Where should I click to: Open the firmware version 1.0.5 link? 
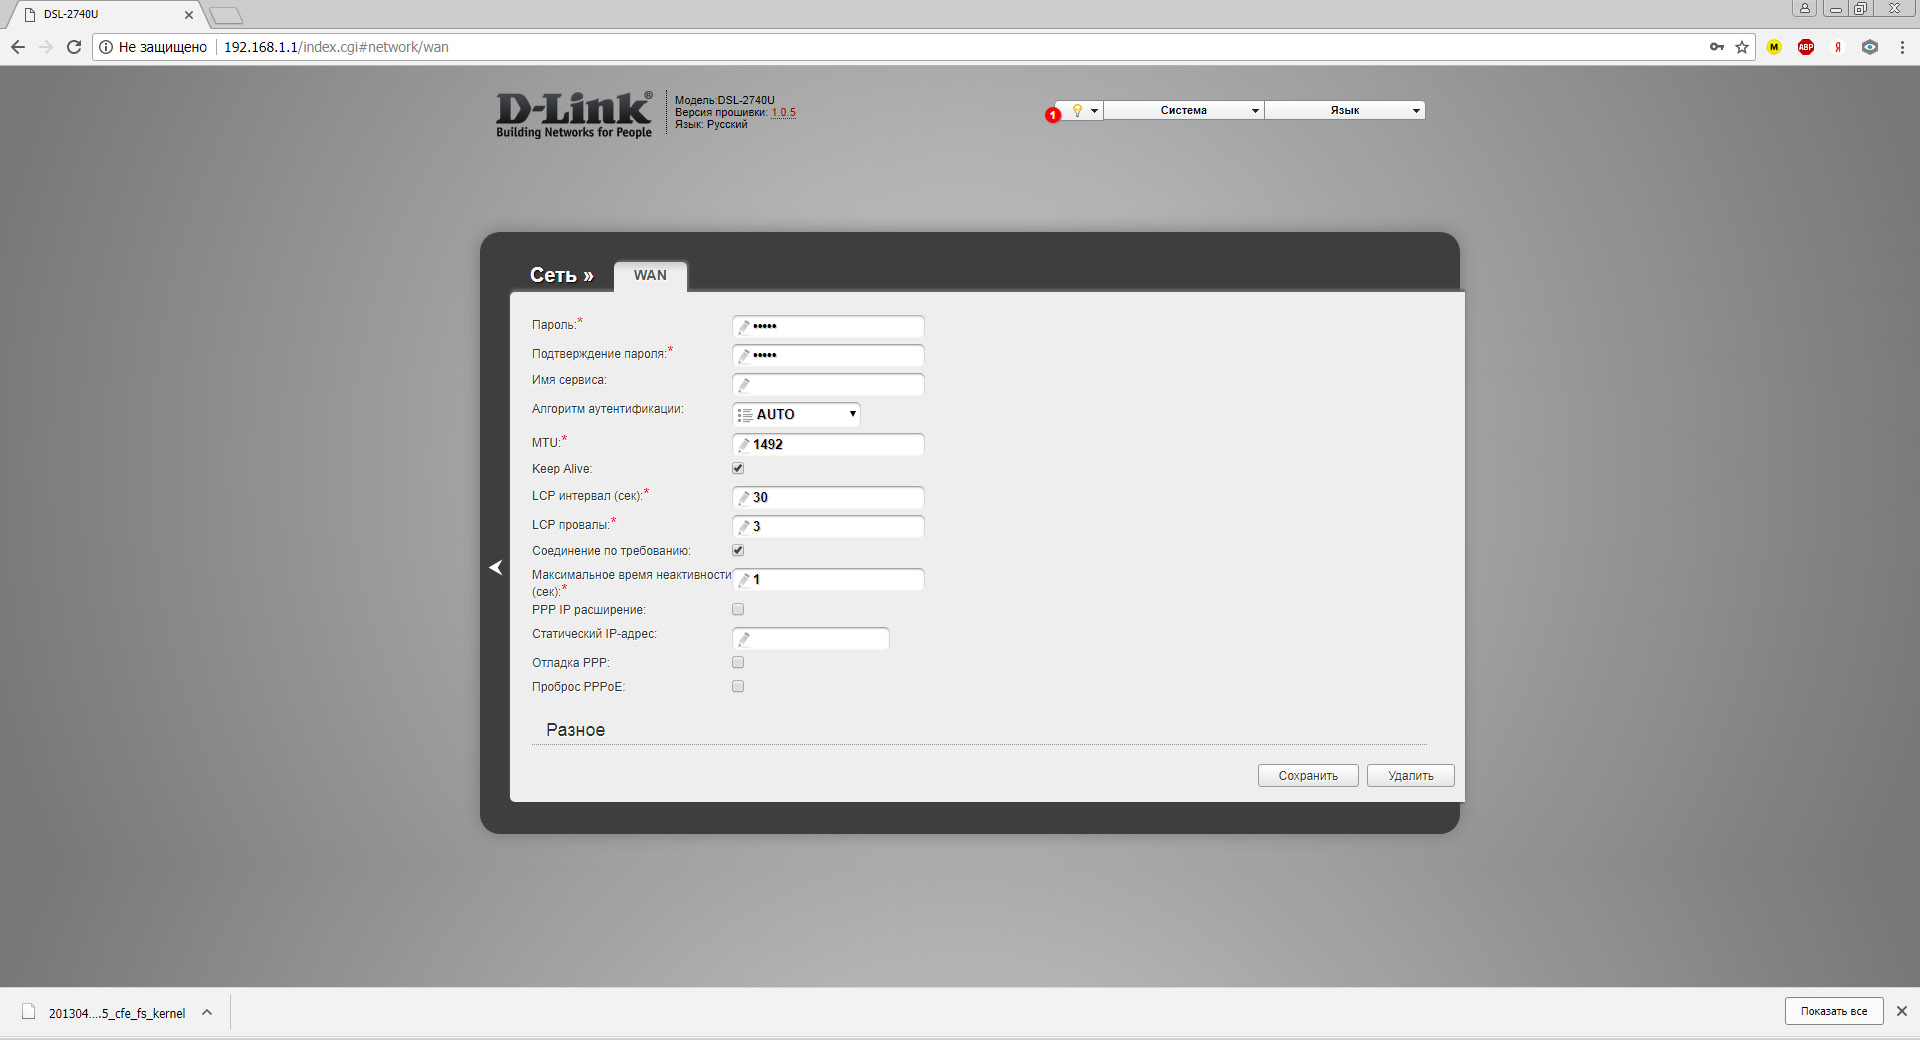[784, 112]
